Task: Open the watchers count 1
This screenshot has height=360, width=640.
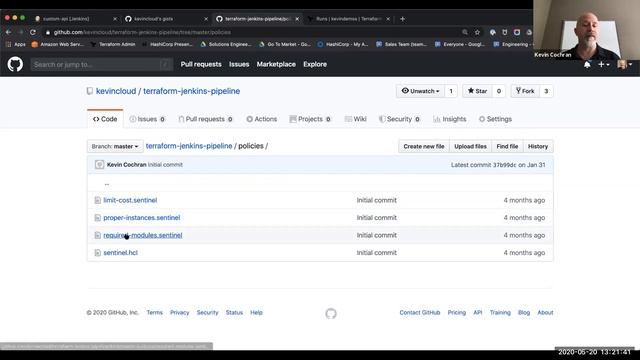Action: [451, 91]
